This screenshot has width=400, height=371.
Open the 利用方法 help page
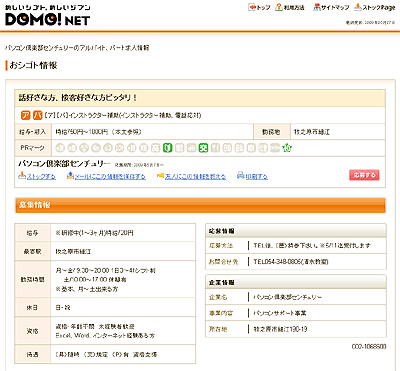290,7
